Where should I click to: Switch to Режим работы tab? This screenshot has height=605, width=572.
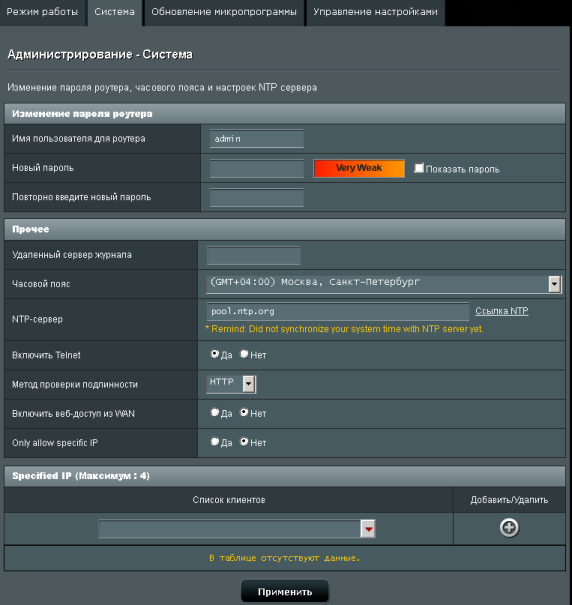[x=42, y=12]
